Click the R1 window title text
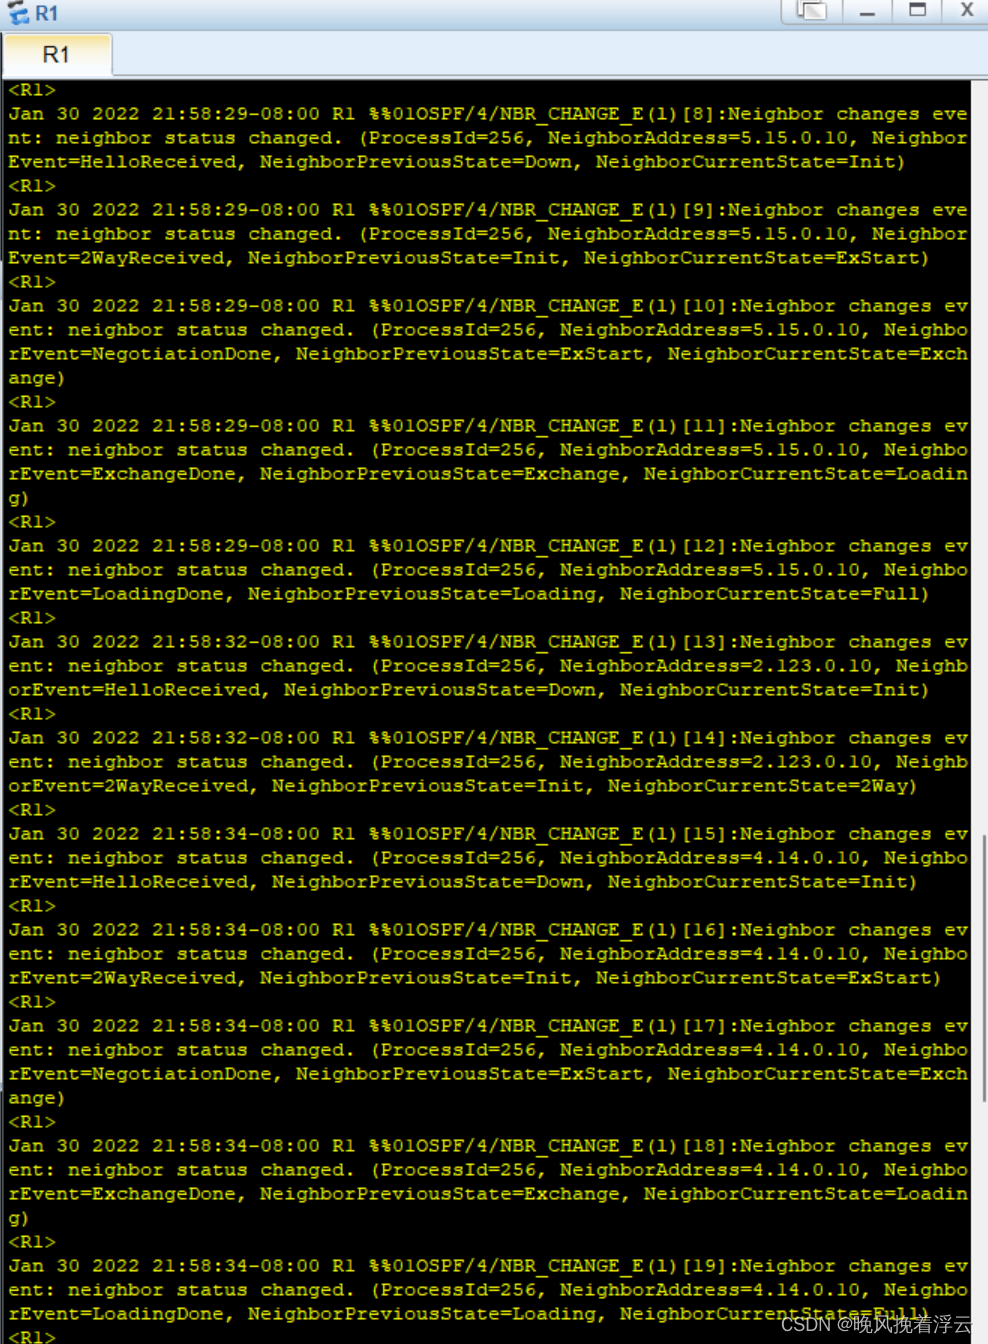 47,13
